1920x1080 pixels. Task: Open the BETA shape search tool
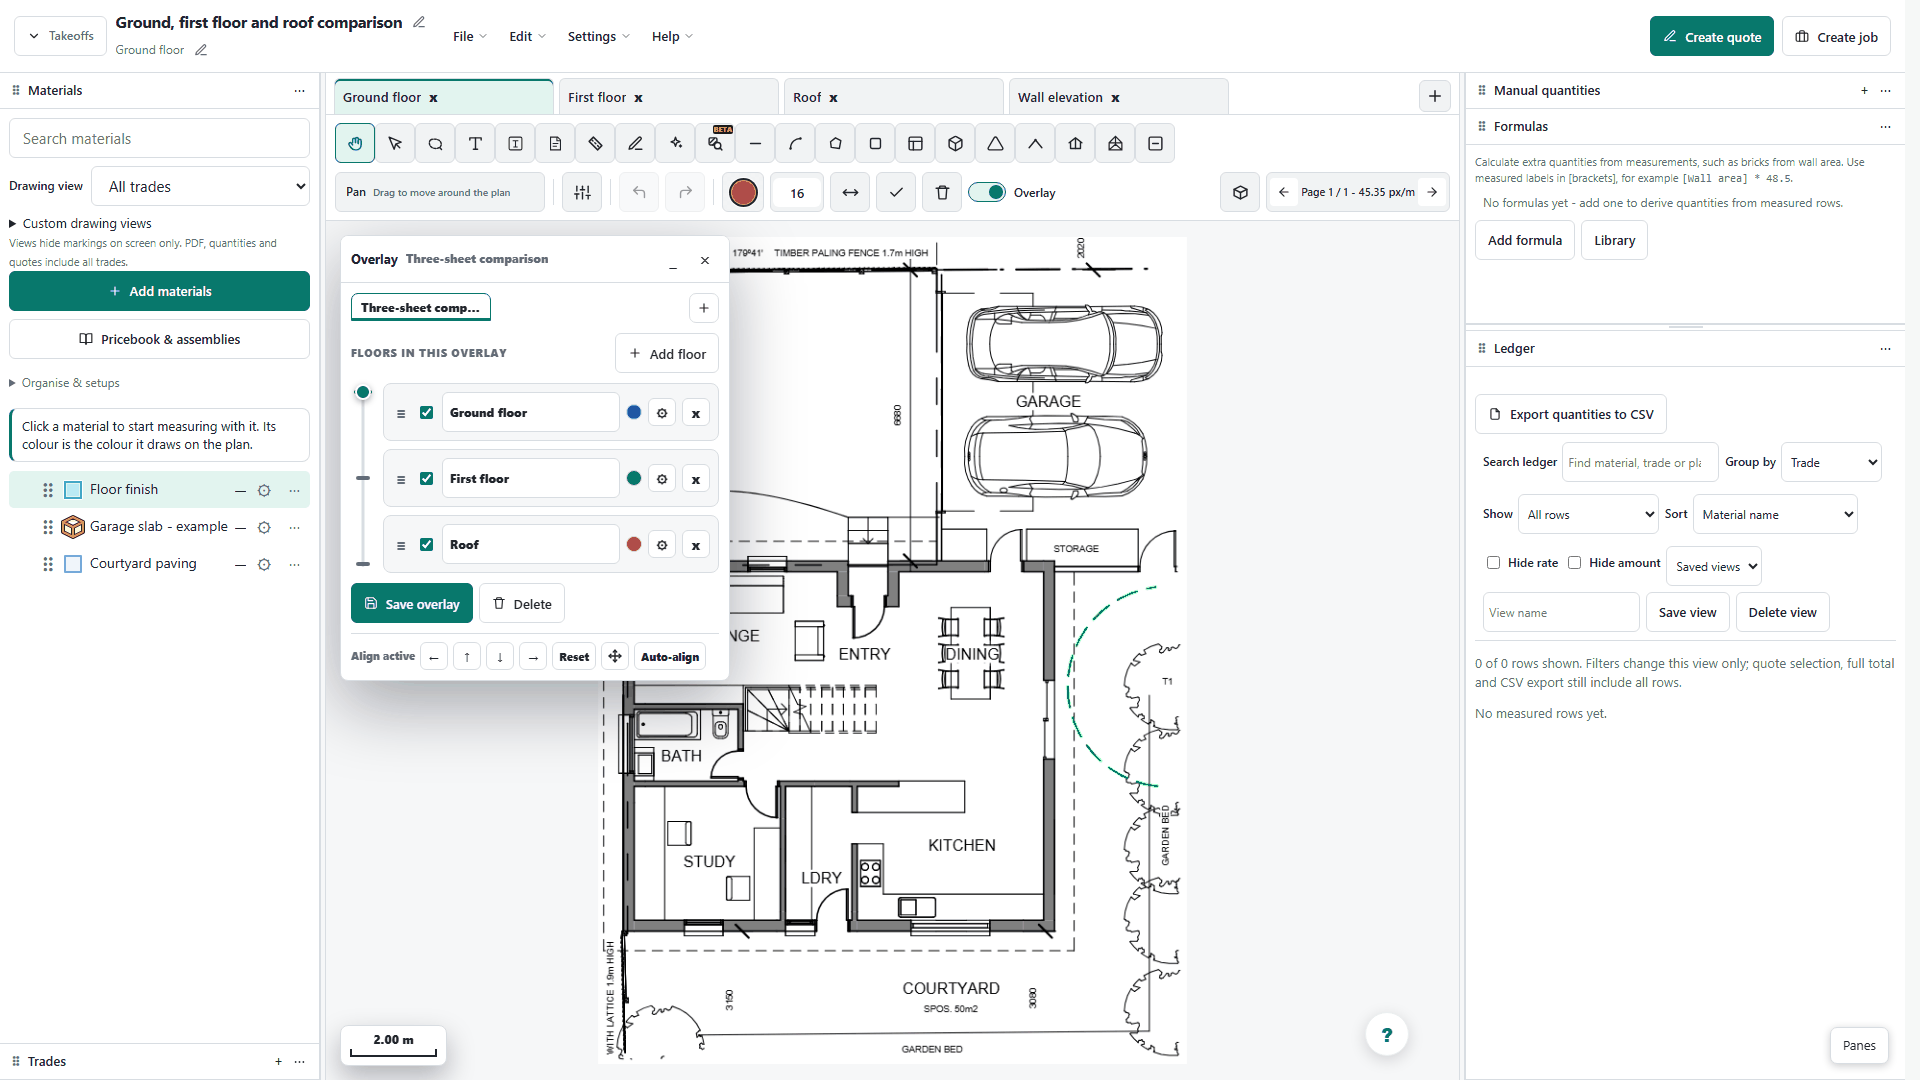715,144
